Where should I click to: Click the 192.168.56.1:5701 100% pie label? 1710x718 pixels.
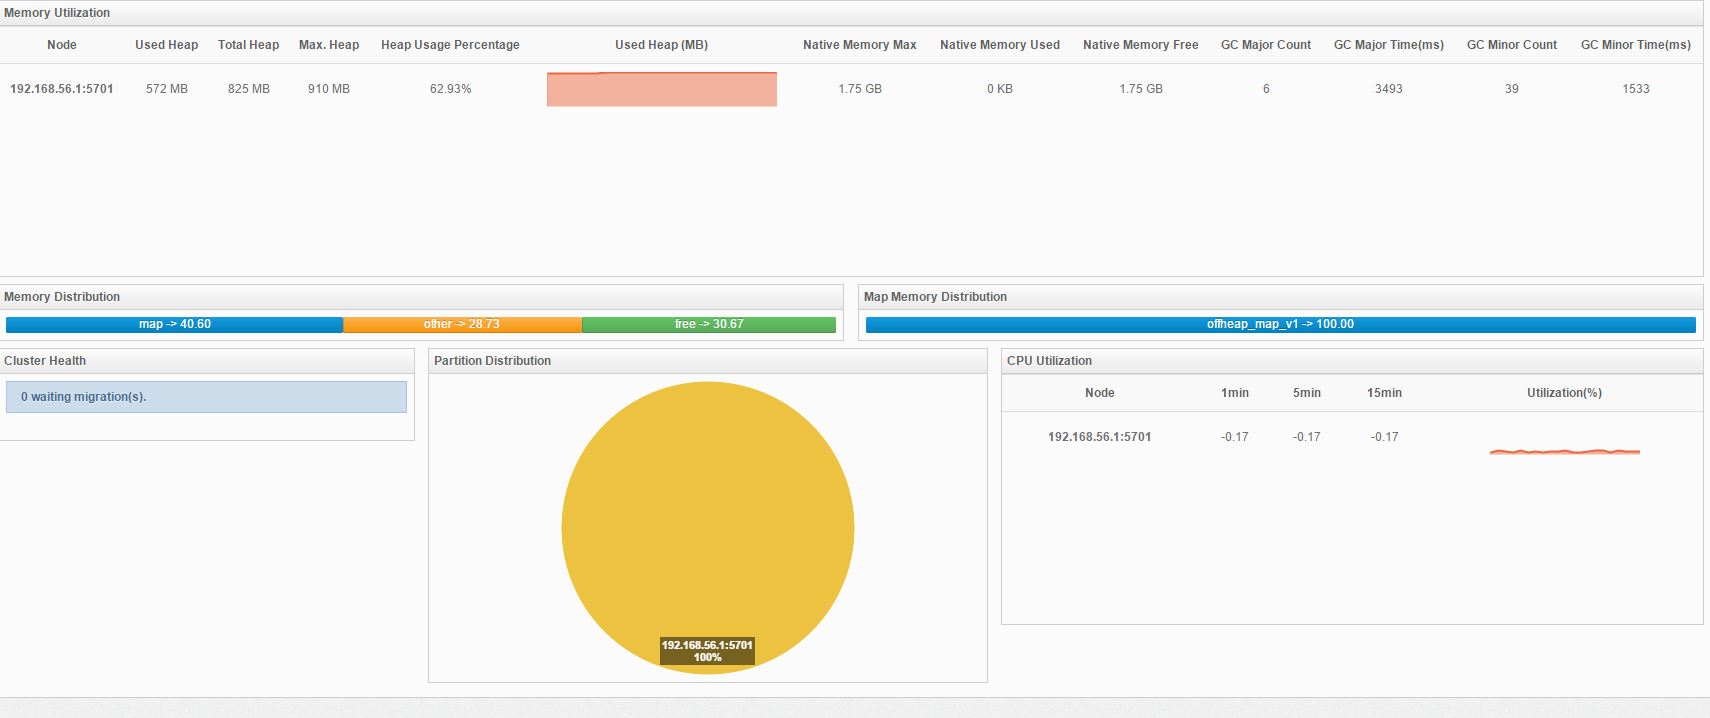tap(707, 651)
